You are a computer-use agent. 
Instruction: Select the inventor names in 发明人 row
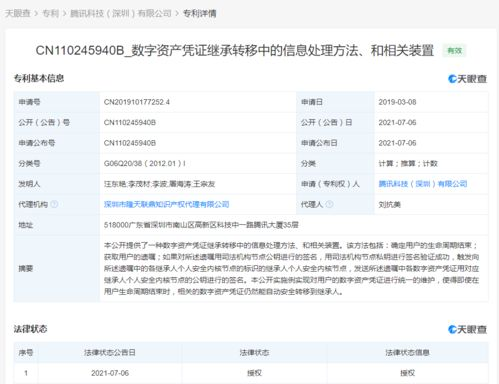click(x=159, y=184)
